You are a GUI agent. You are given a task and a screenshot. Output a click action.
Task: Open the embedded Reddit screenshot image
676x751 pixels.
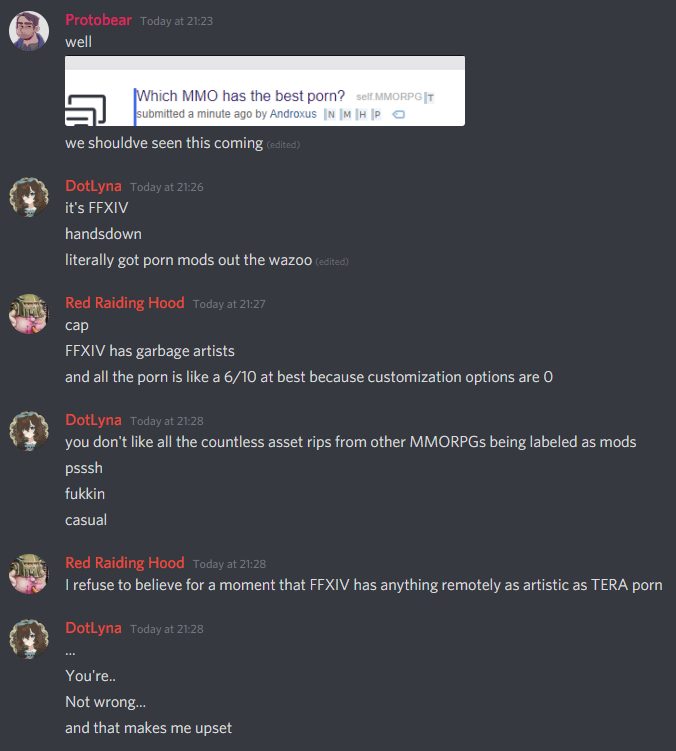click(265, 91)
